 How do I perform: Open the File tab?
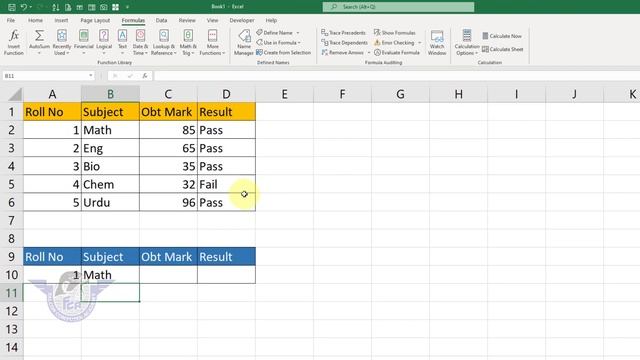coord(11,20)
